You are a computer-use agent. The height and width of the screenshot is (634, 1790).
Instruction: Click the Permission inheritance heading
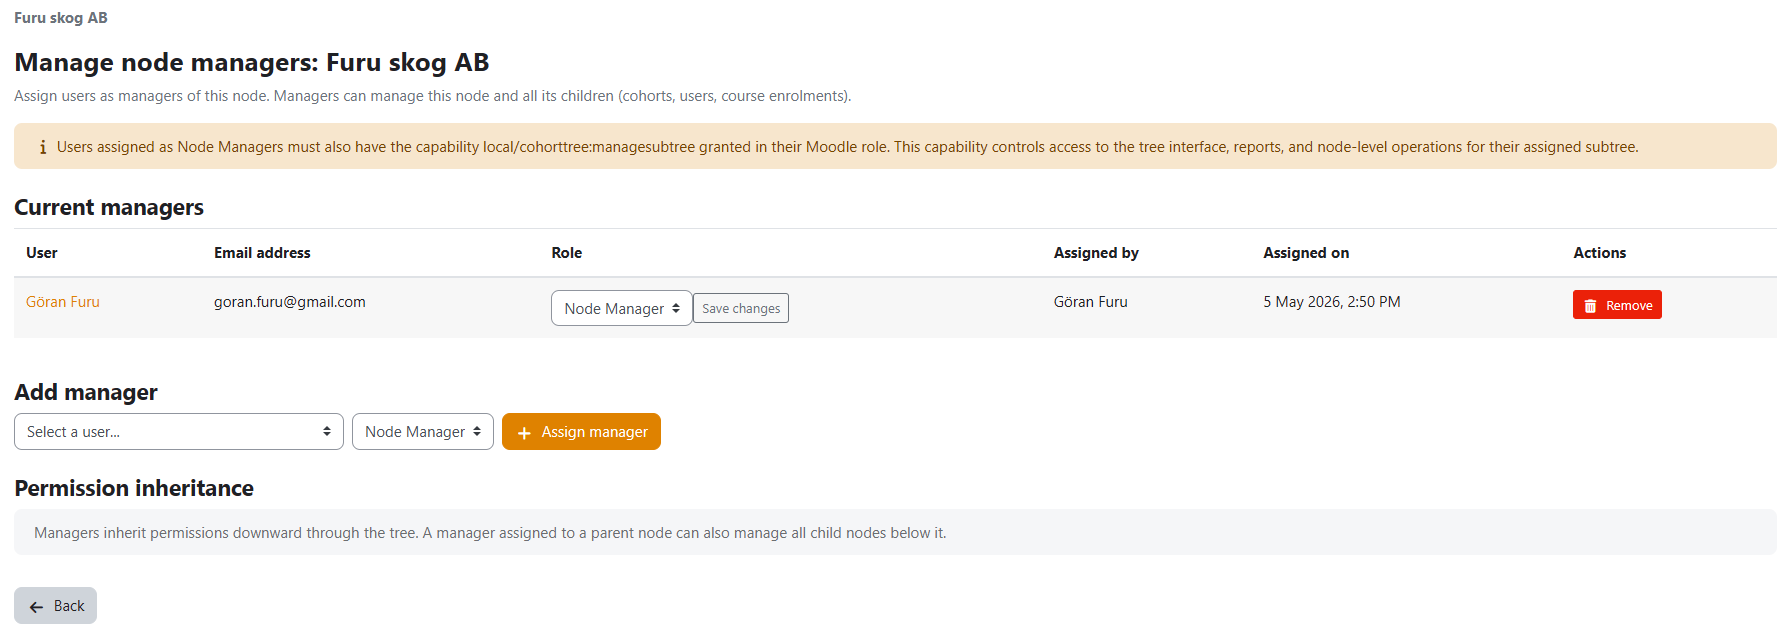point(134,488)
